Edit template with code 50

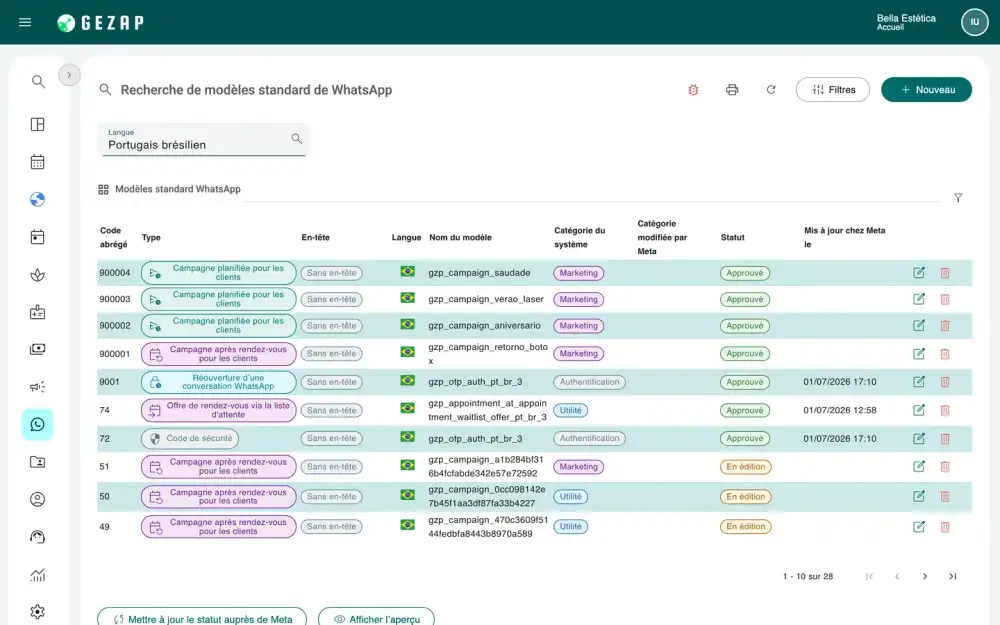point(918,496)
